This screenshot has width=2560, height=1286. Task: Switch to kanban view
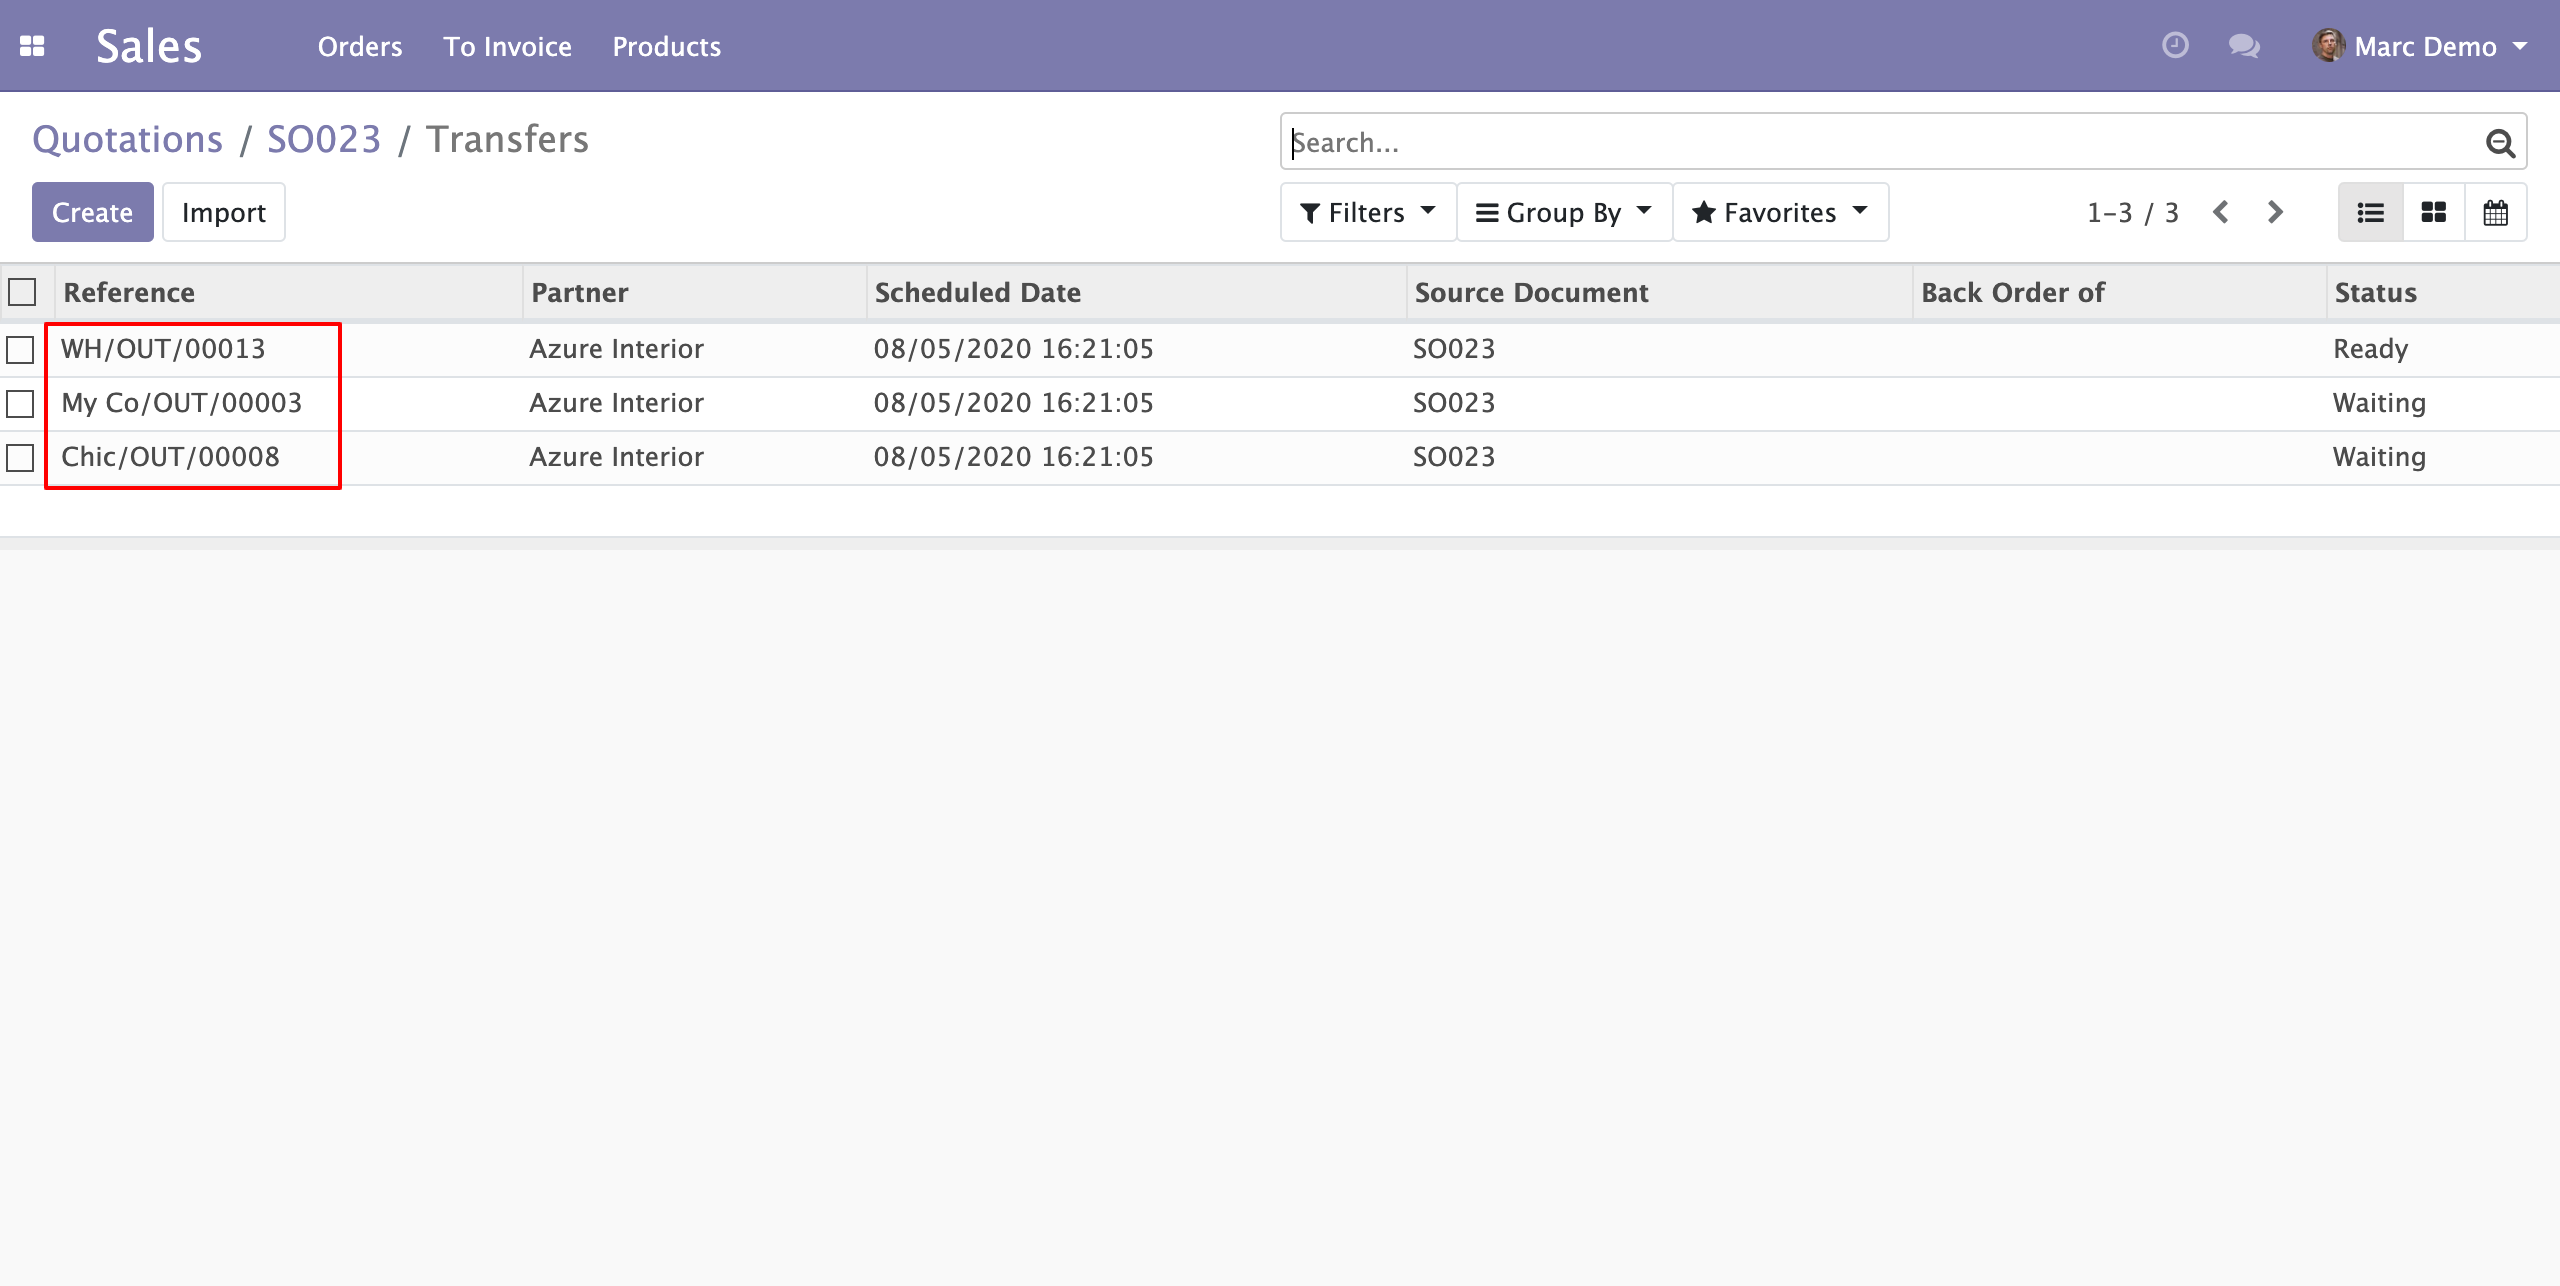coord(2433,212)
